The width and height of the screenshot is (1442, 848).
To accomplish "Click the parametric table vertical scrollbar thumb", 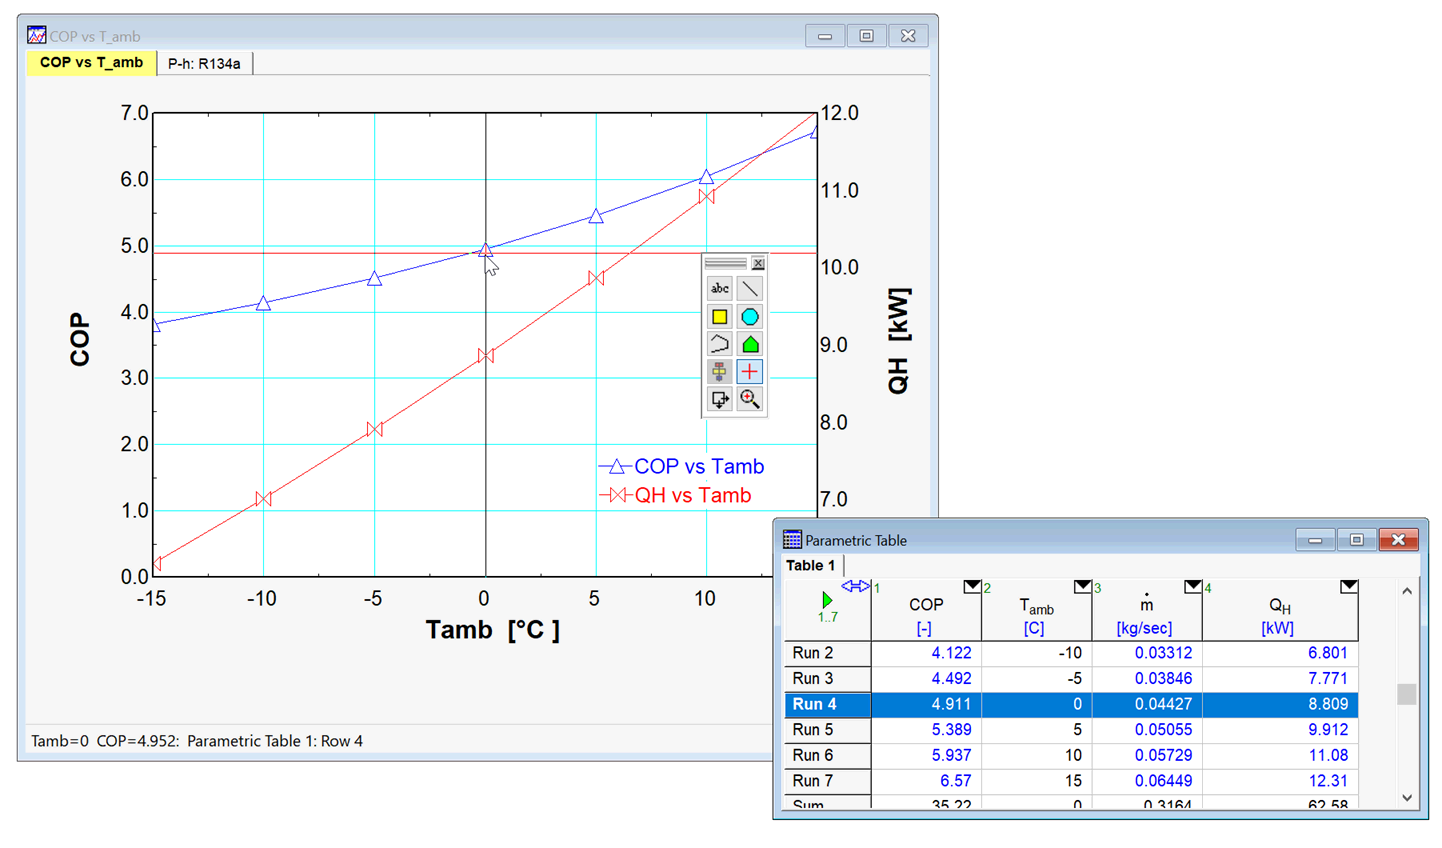I will (x=1406, y=694).
